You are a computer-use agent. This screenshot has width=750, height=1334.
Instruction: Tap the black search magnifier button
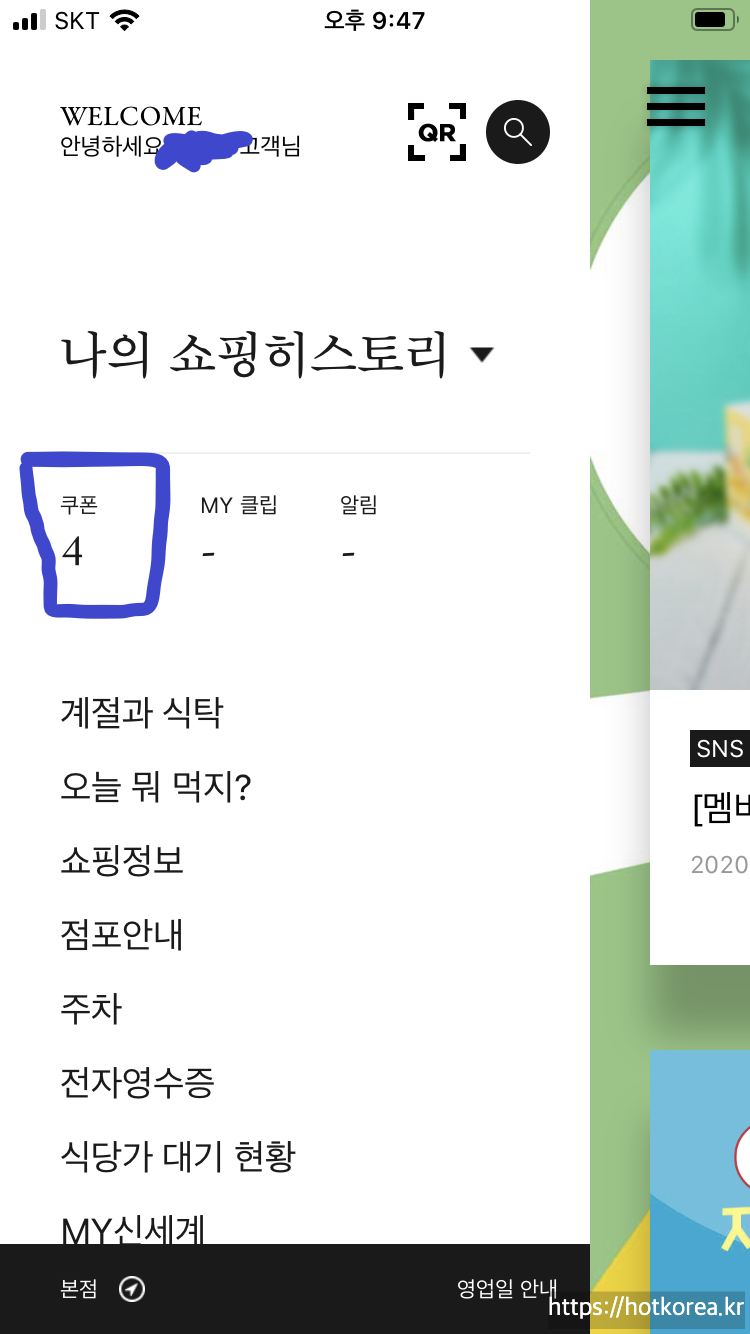(518, 132)
